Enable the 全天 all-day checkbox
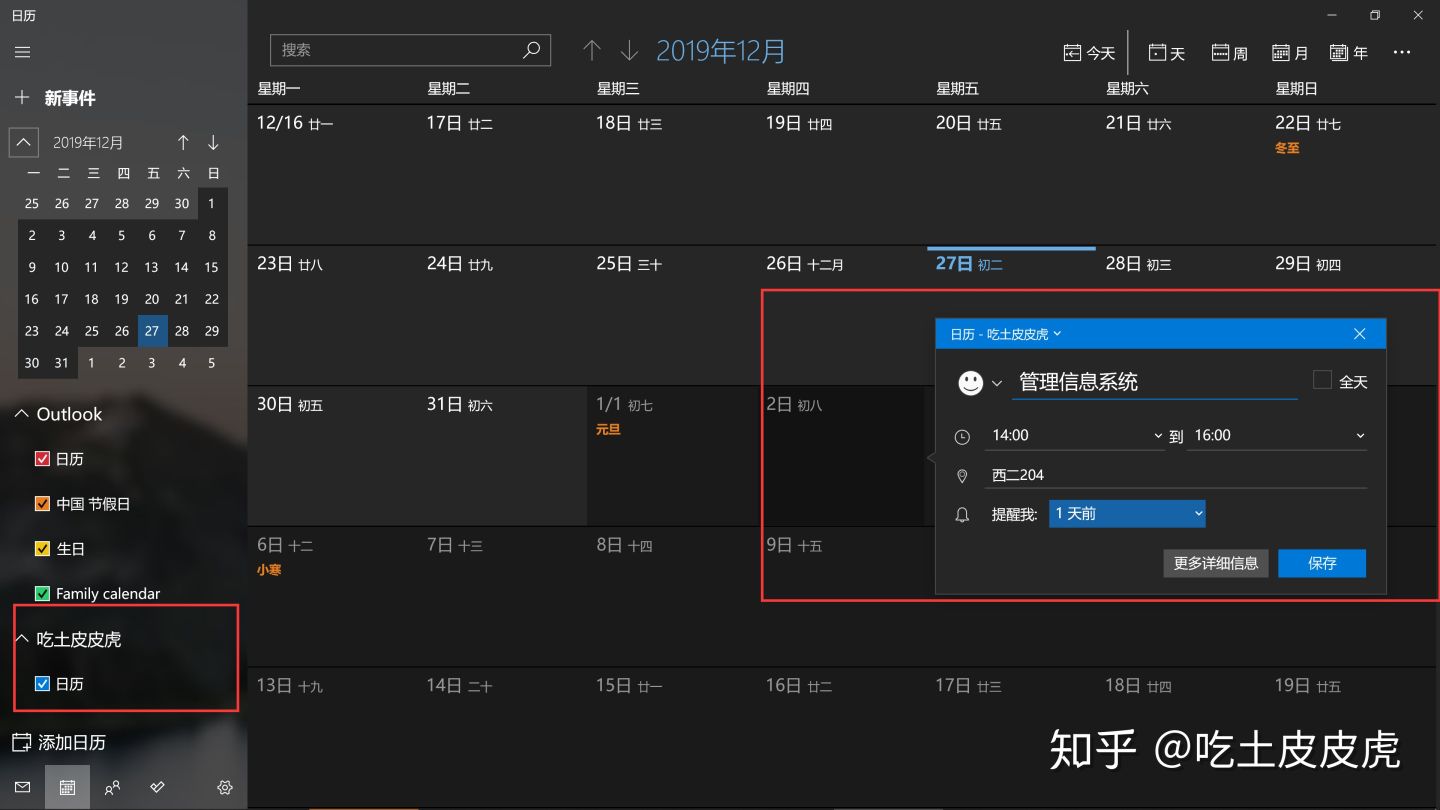The width and height of the screenshot is (1440, 810). (1322, 379)
